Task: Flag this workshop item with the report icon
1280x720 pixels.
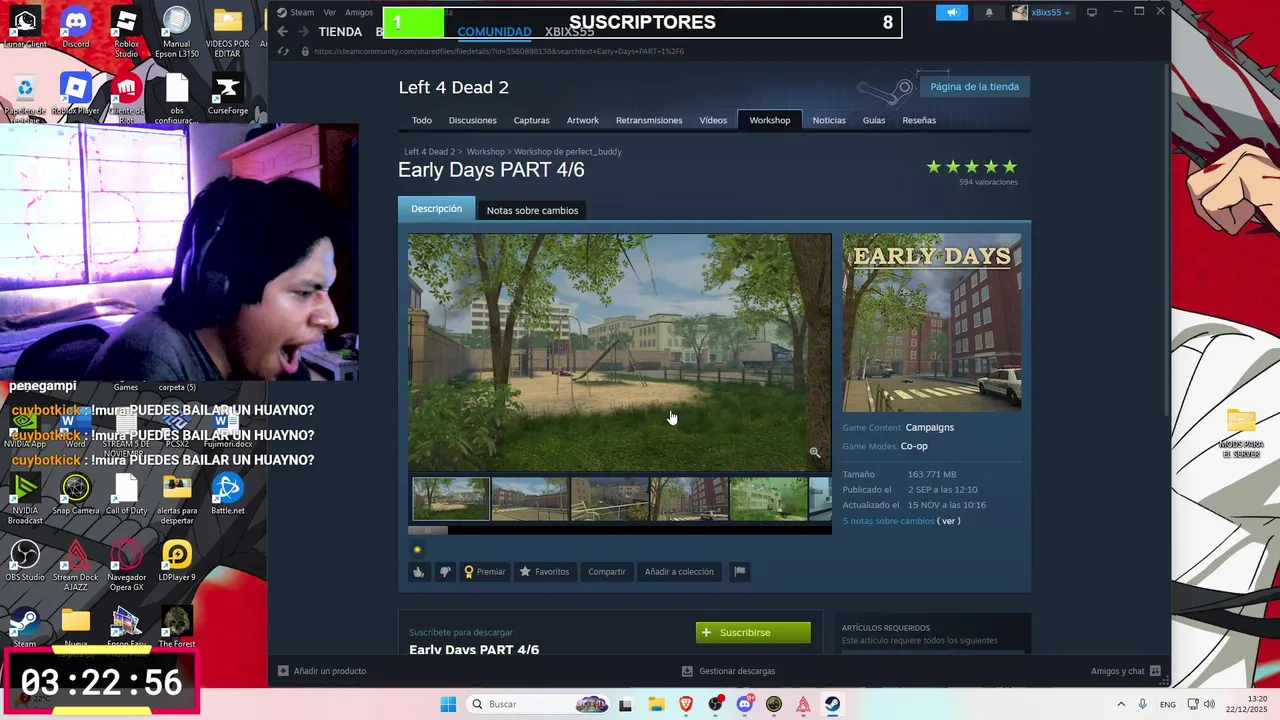Action: point(740,572)
